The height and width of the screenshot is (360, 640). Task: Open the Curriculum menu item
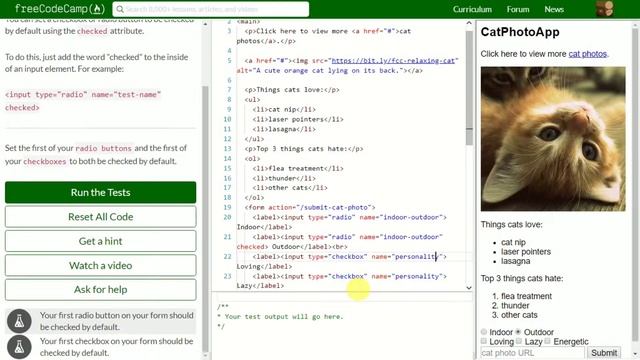point(472,9)
